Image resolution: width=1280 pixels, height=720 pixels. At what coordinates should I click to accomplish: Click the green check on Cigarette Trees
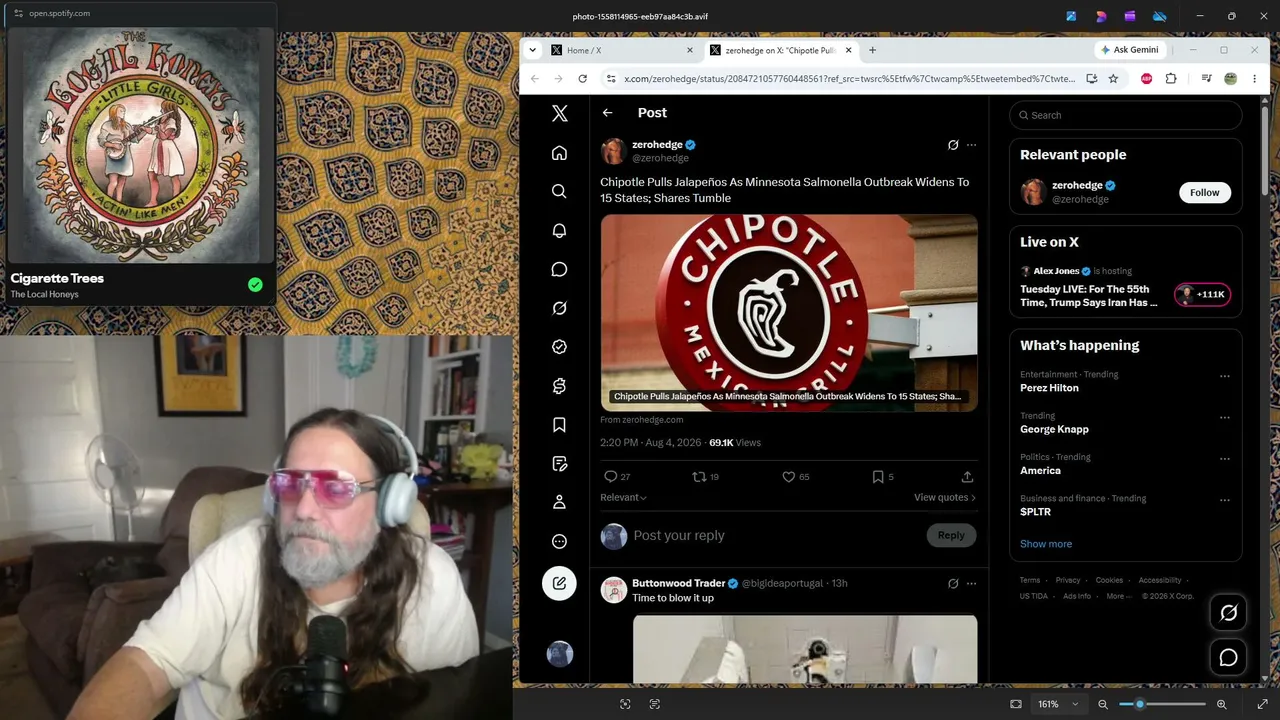click(255, 285)
